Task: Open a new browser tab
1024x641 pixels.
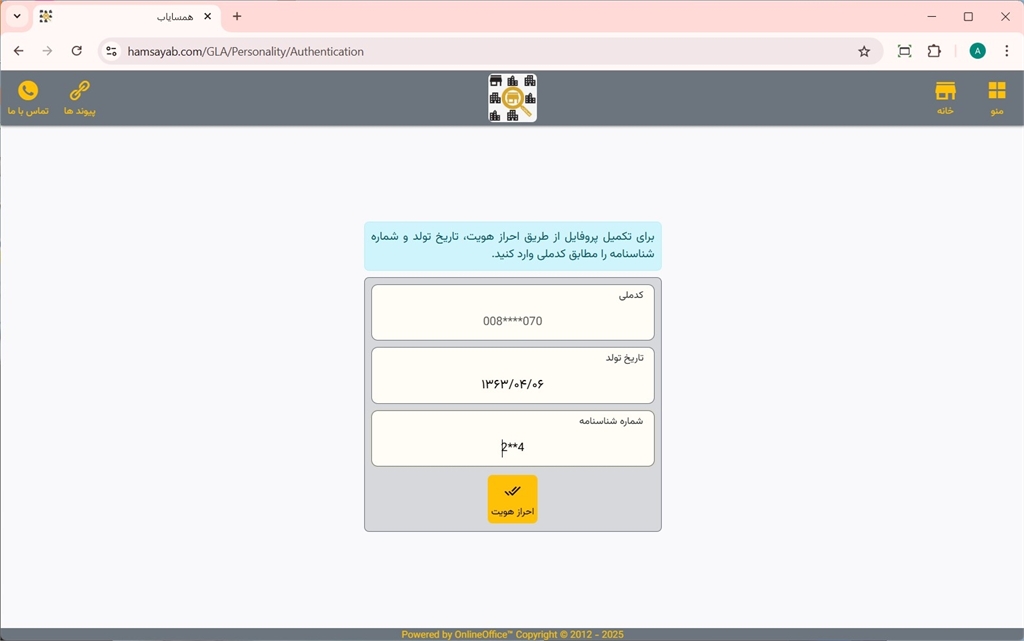Action: click(237, 17)
